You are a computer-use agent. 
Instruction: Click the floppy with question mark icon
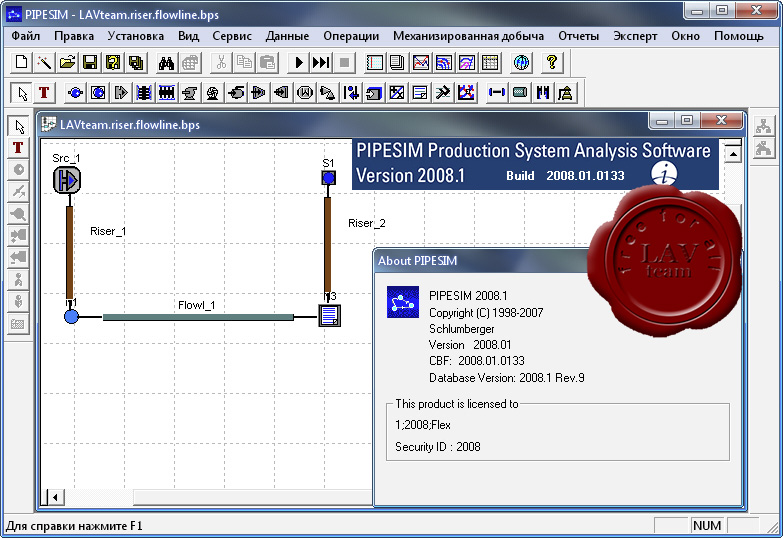coord(113,62)
